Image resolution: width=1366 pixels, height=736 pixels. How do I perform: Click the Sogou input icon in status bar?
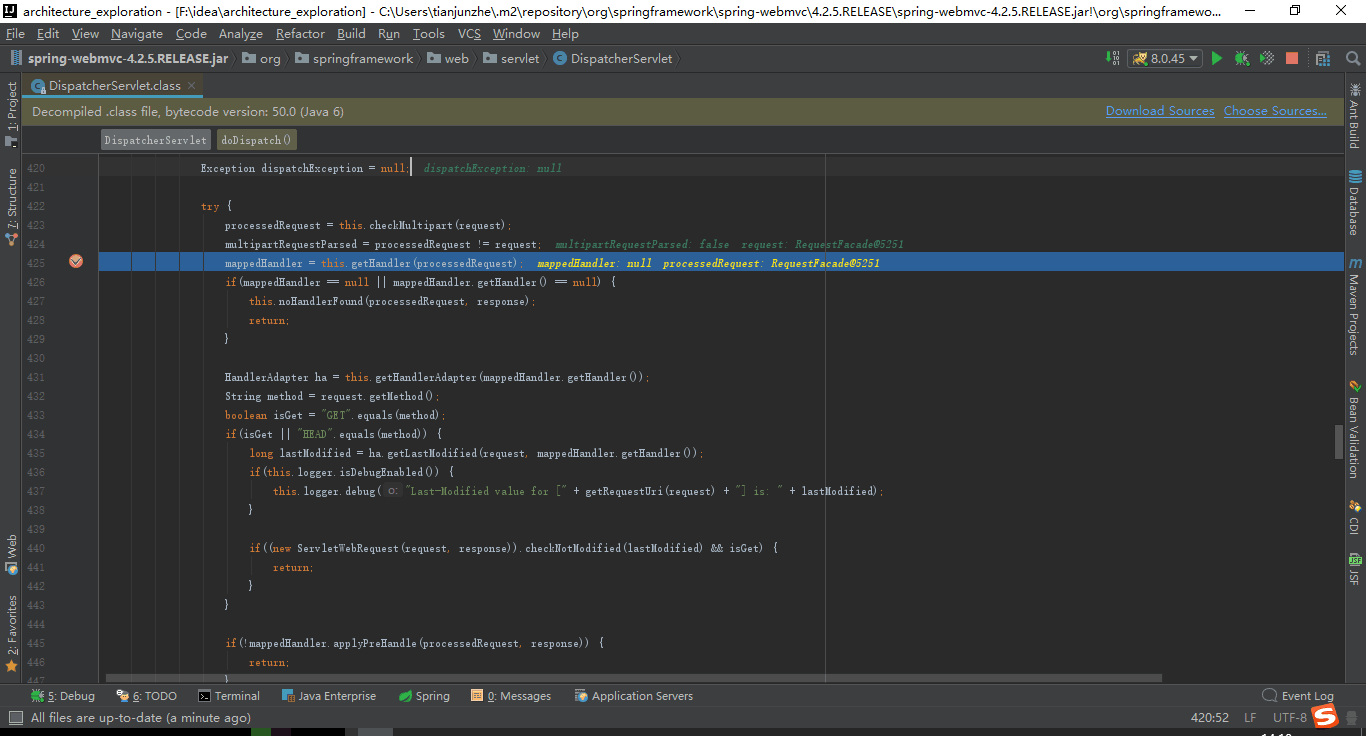1327,717
